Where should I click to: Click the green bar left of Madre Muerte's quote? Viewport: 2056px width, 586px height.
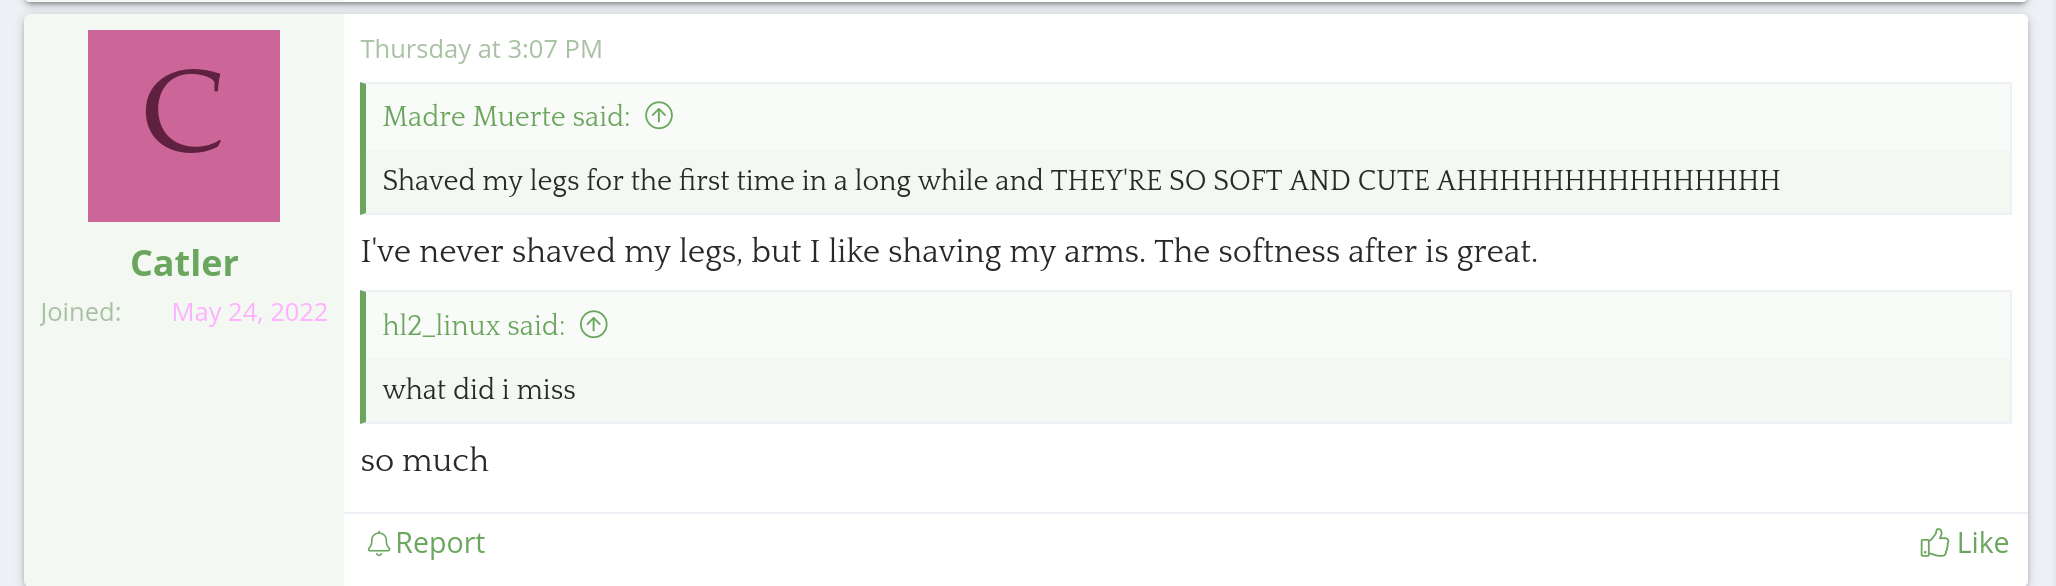coord(363,148)
